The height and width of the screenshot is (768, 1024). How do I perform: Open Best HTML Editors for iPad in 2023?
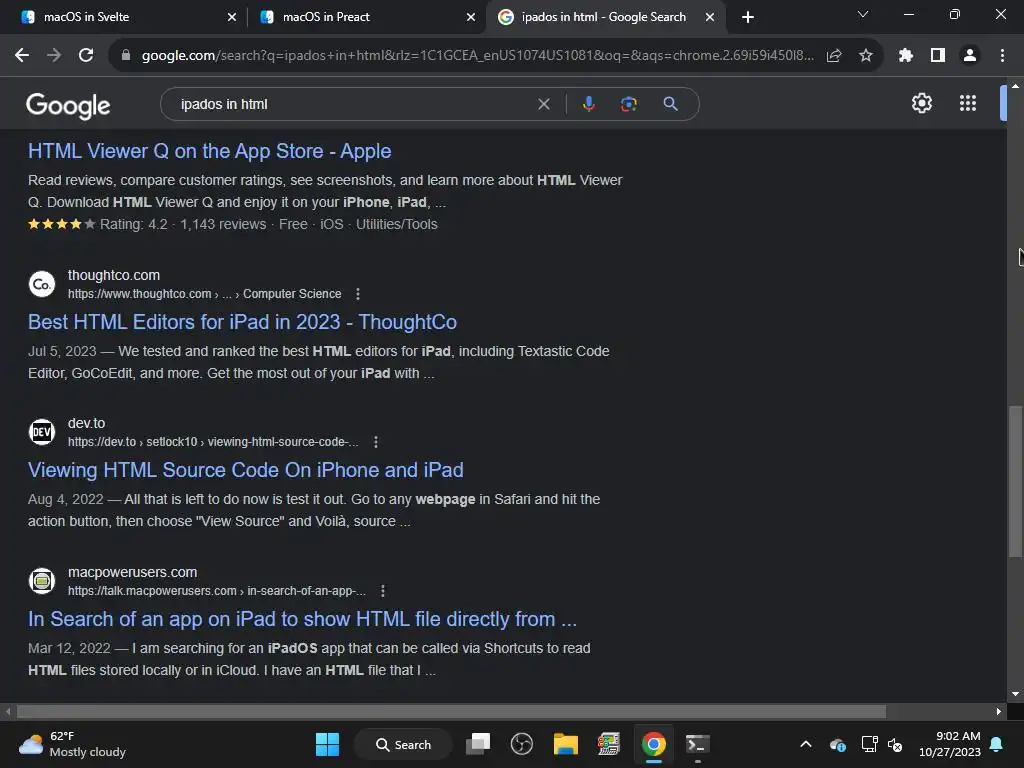point(242,322)
